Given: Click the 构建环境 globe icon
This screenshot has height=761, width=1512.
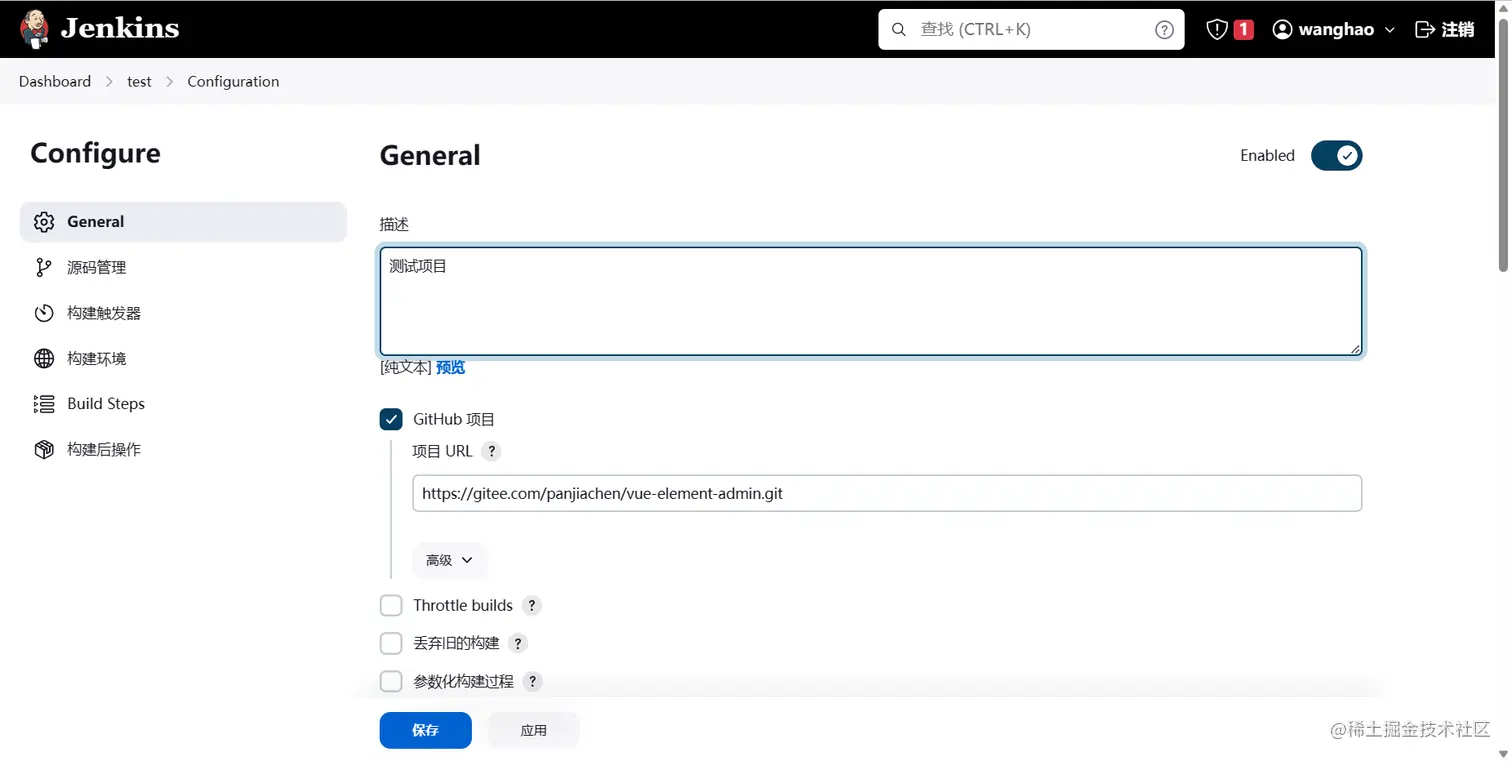Looking at the screenshot, I should pyautogui.click(x=44, y=358).
